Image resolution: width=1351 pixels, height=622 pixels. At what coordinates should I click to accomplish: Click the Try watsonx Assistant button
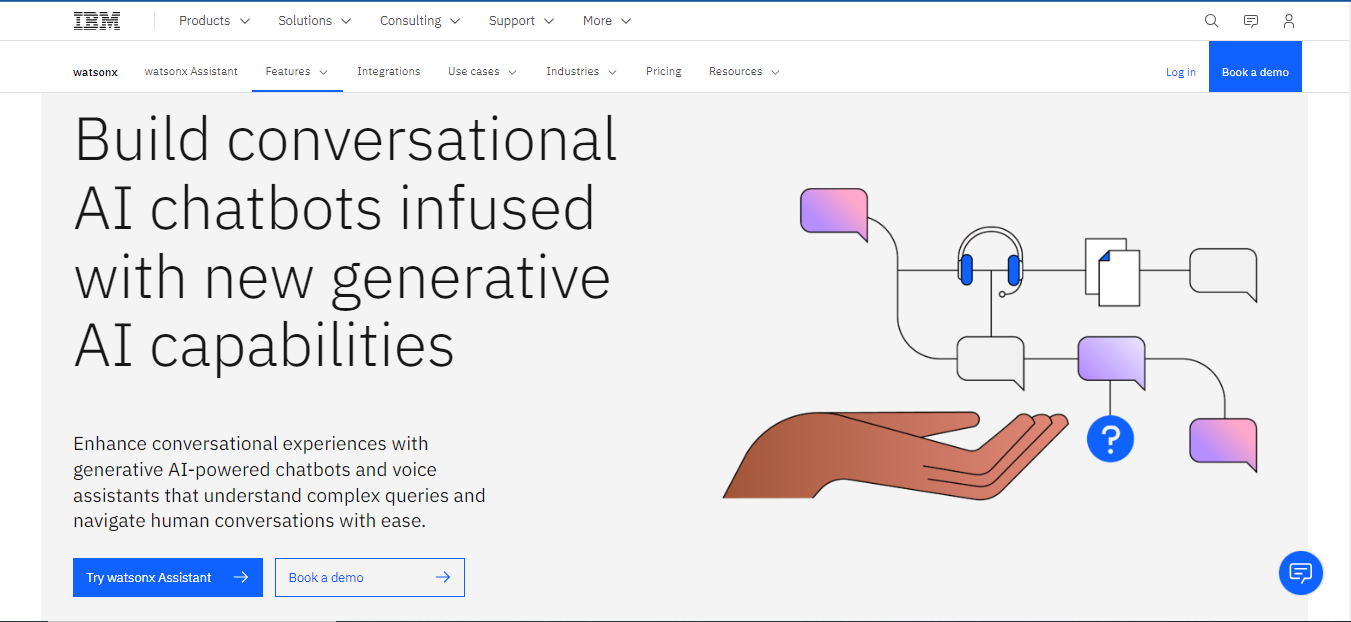167,577
